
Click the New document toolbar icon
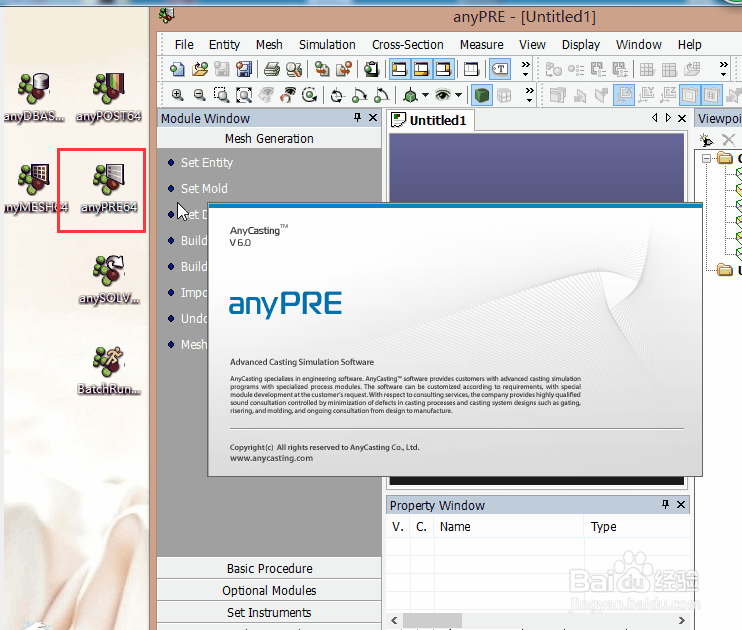[x=177, y=70]
